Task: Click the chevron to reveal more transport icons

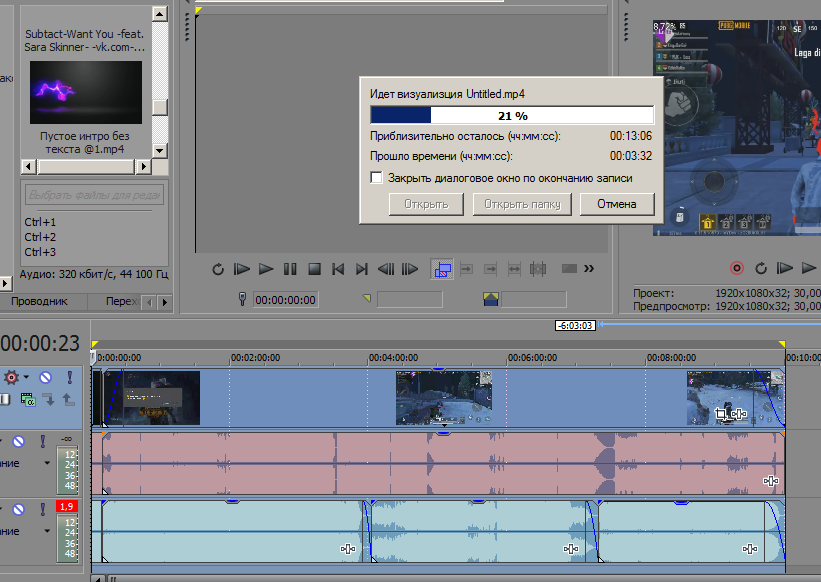Action: point(590,270)
